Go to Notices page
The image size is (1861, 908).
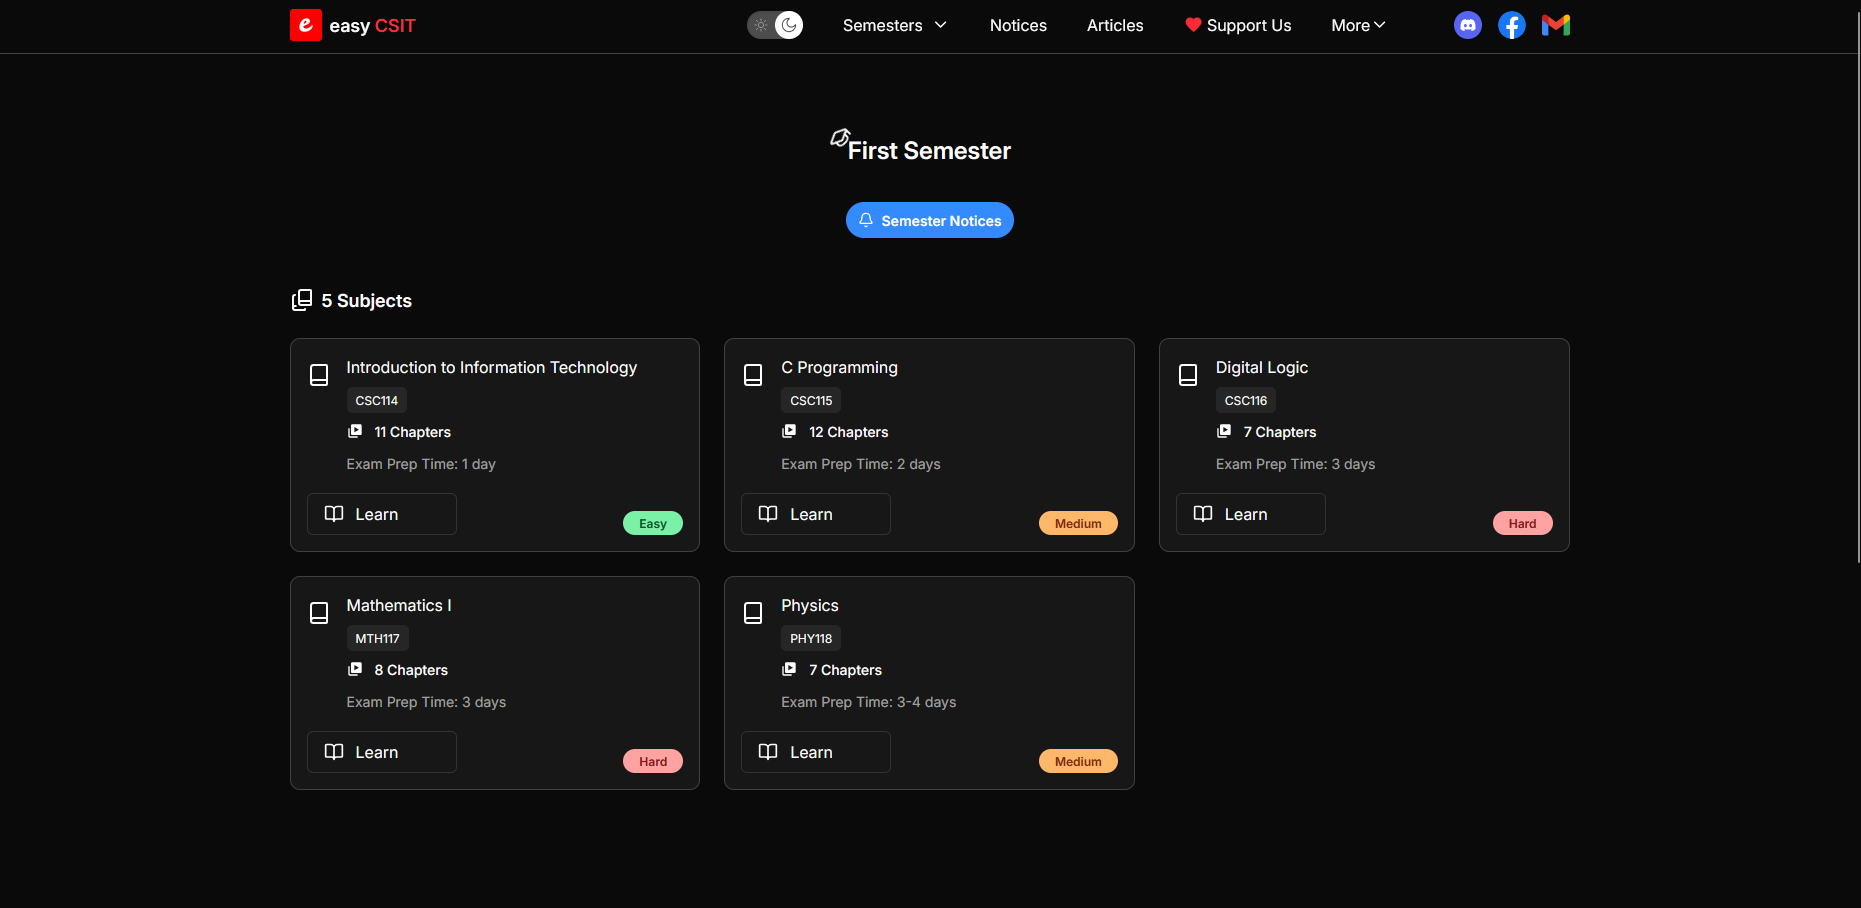[1018, 25]
